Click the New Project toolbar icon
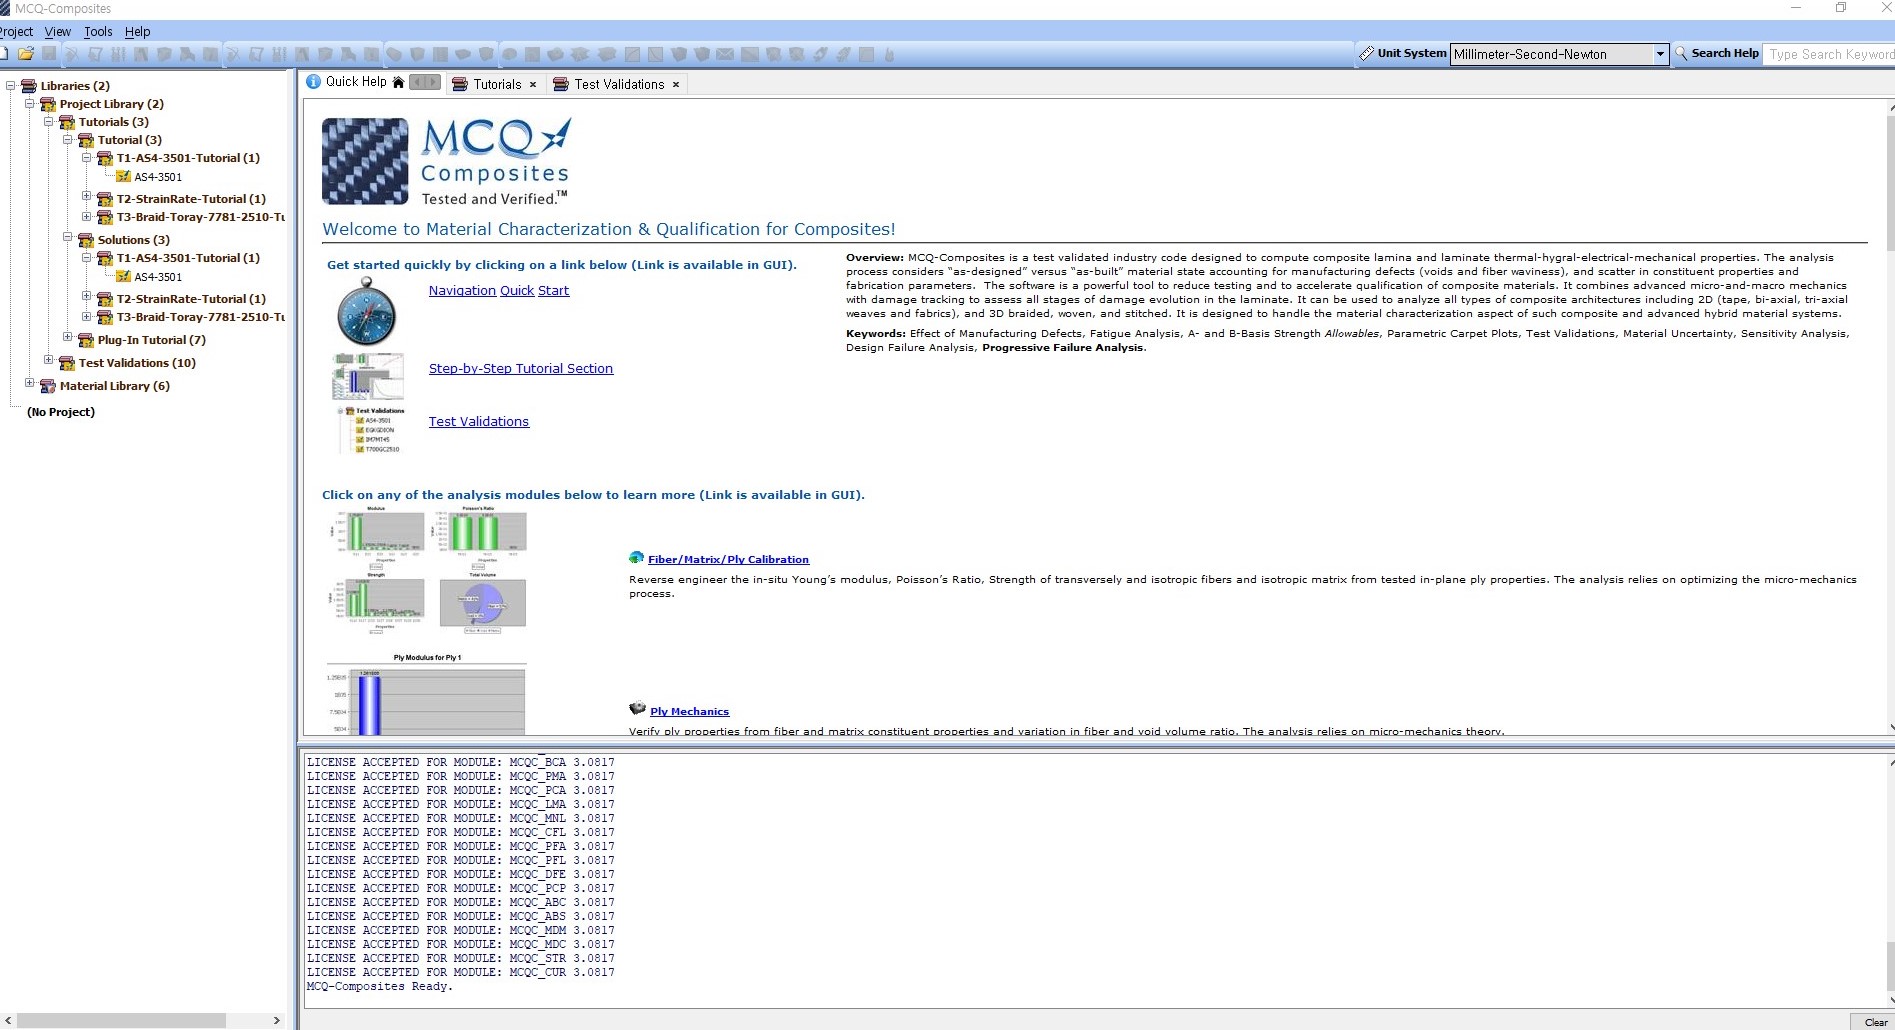Viewport: 1895px width, 1030px height. click(4, 54)
